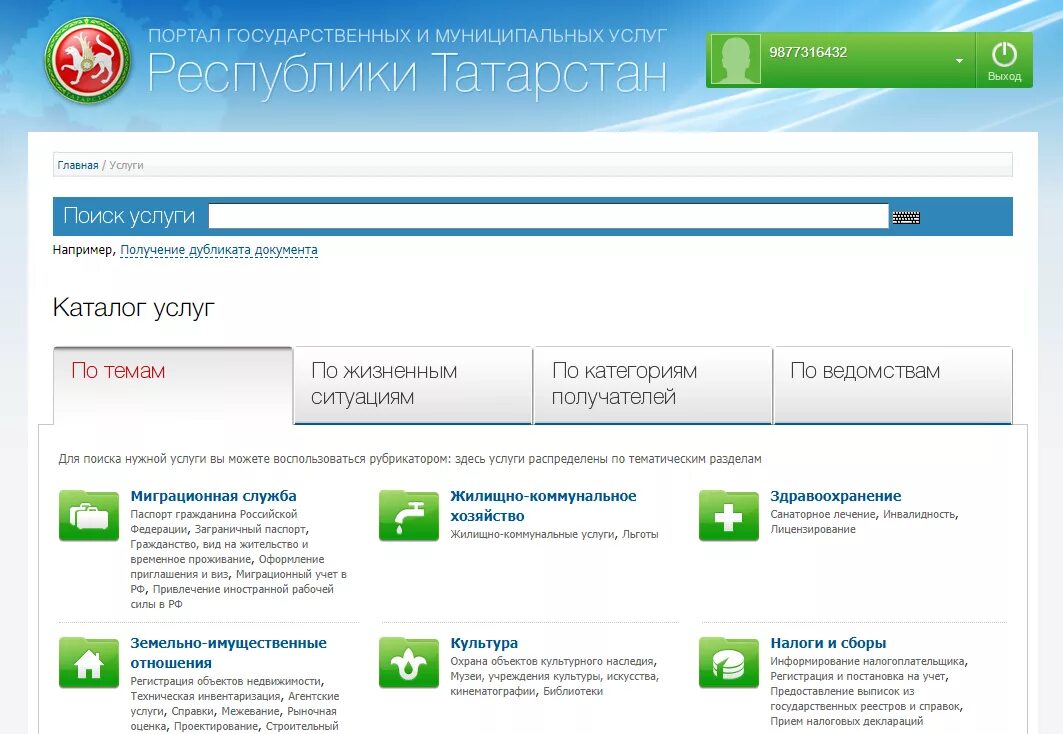Image resolution: width=1063 pixels, height=734 pixels.
Task: Click the Каталог услуг heading
Action: [134, 308]
